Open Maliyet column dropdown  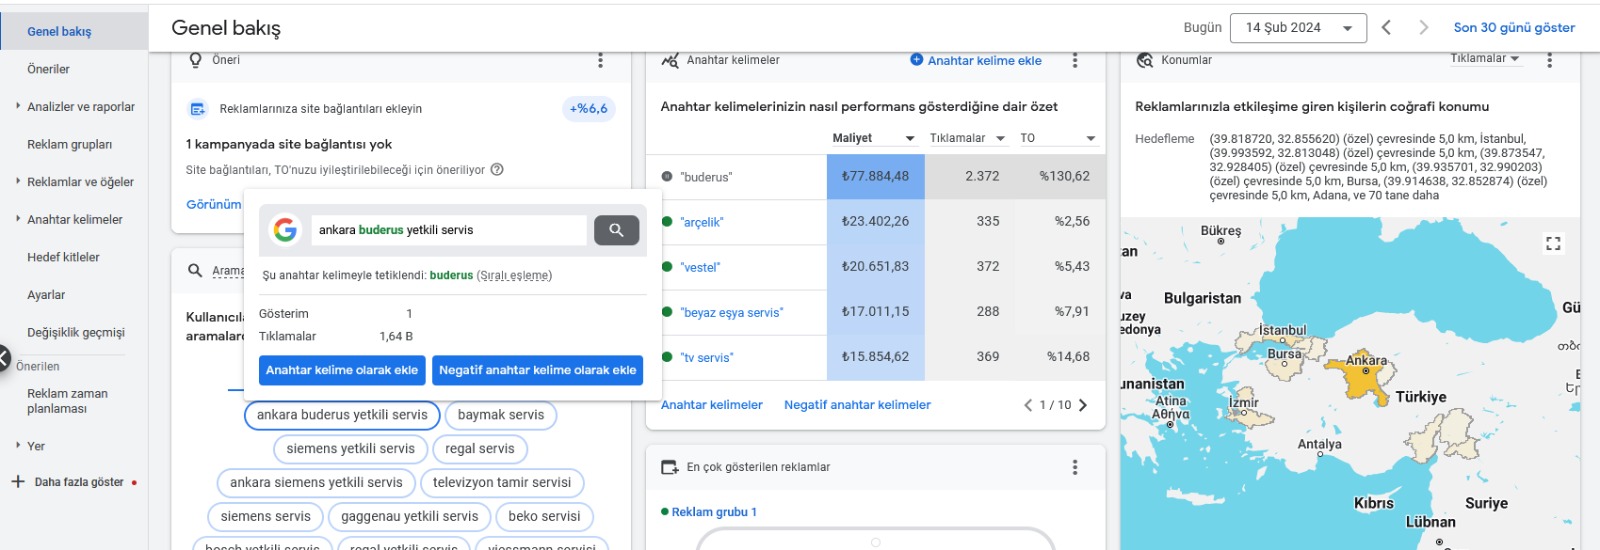[x=910, y=139]
